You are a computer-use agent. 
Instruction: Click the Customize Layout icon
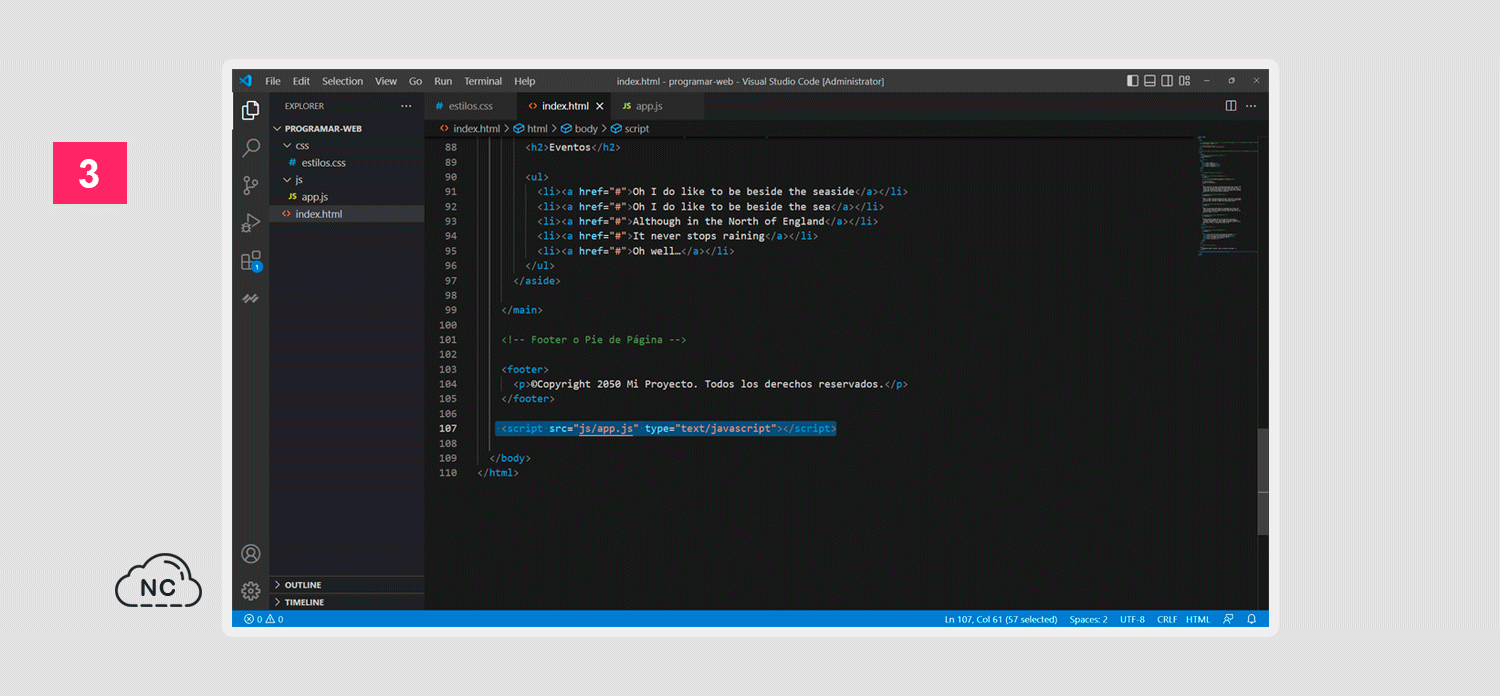pos(1185,81)
